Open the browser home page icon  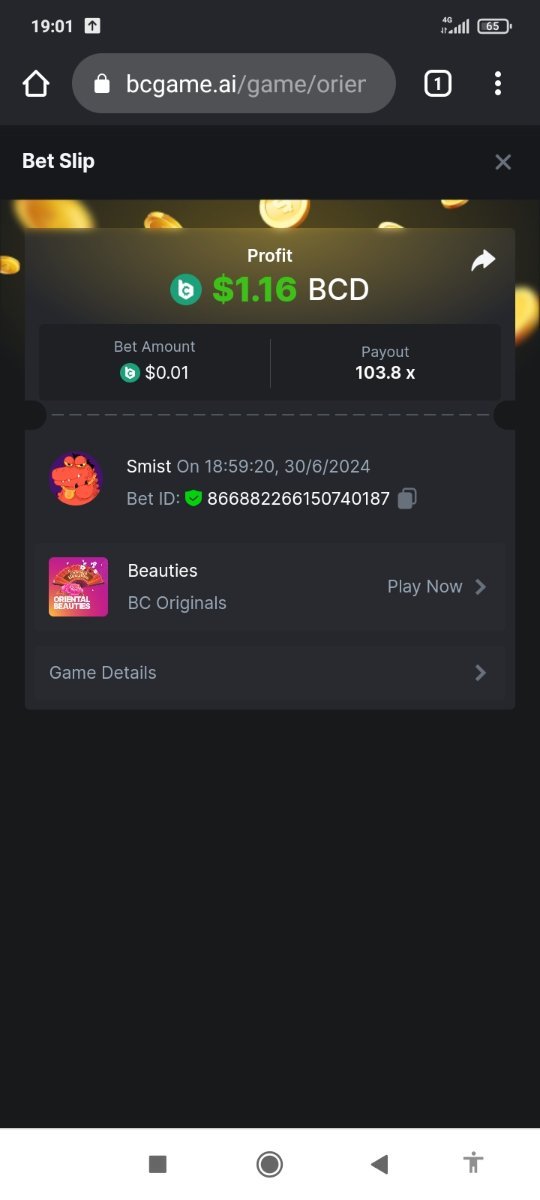36,84
